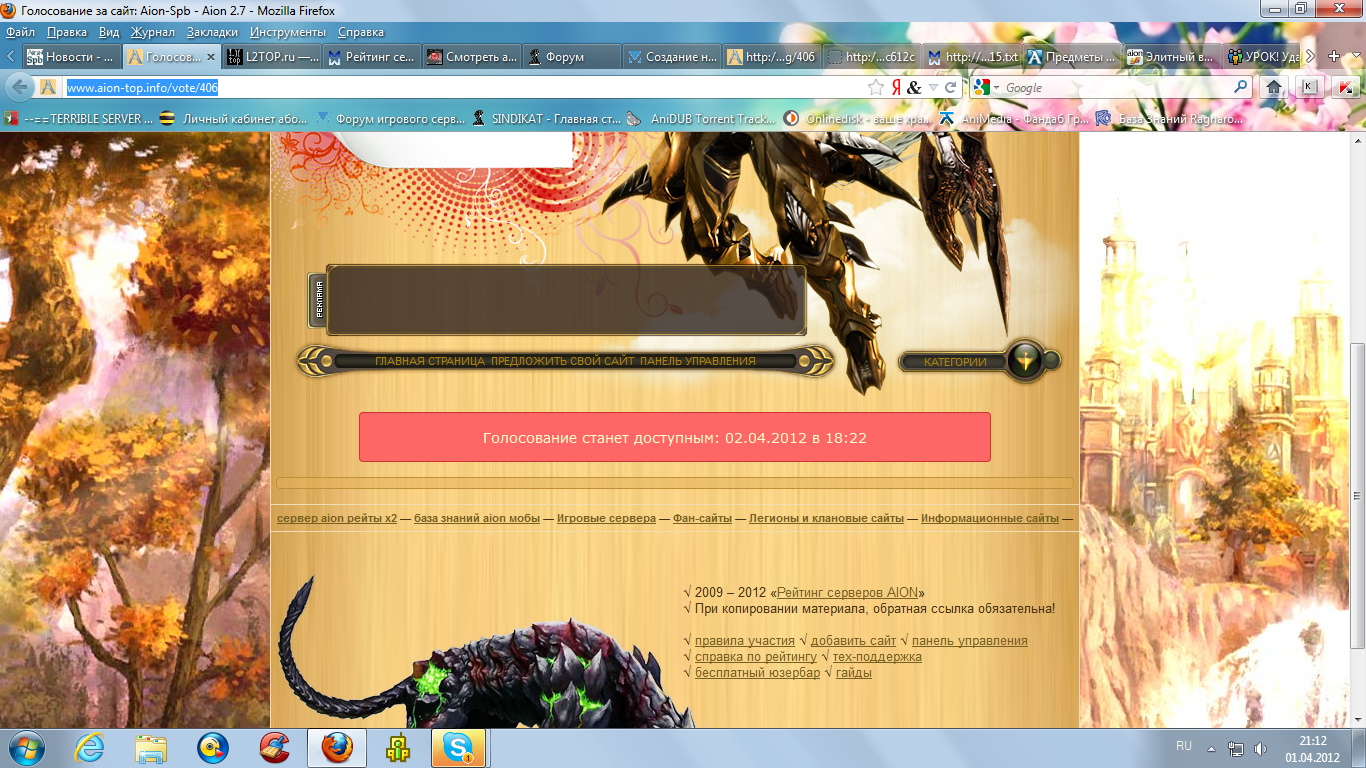Open the 'SINDIKAT - Главная ст...' bookmark

546,119
